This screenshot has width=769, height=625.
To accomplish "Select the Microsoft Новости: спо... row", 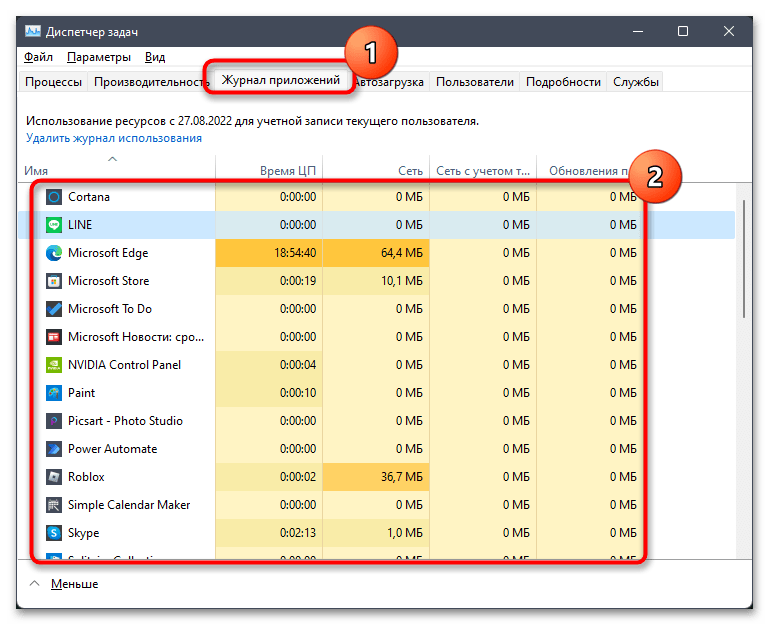I will tap(136, 337).
